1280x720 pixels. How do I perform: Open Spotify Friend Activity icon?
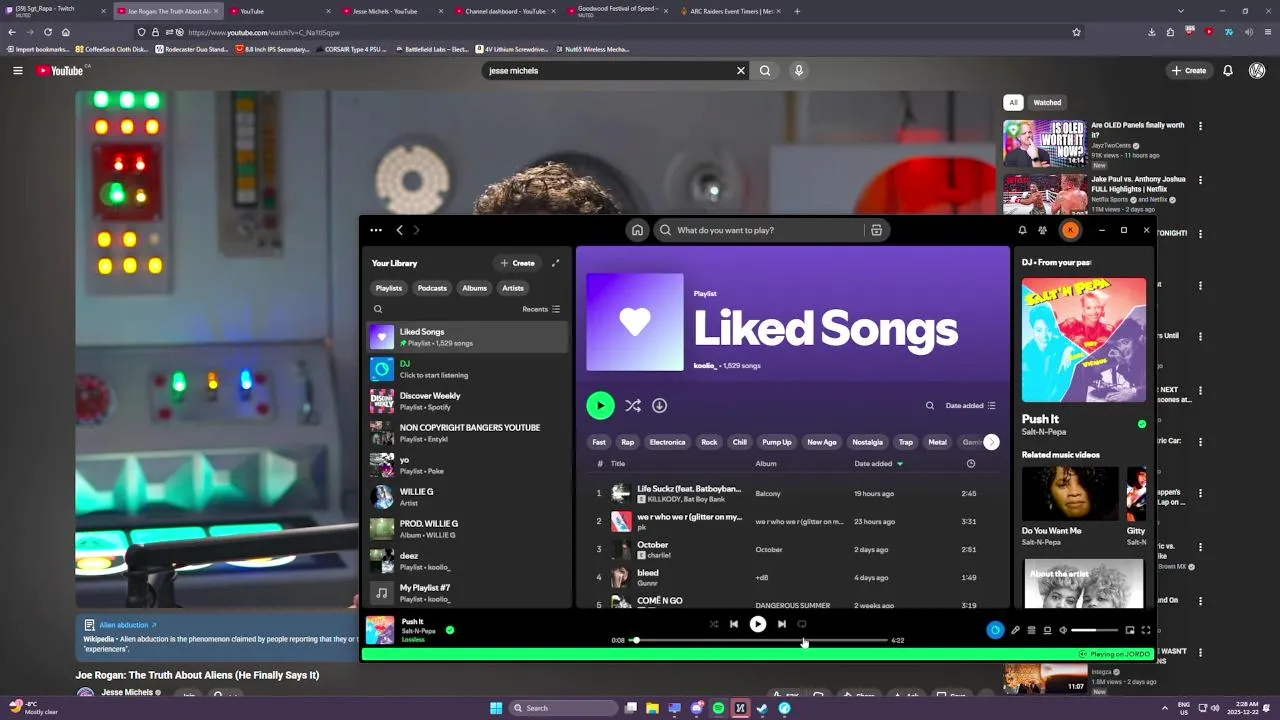[x=1043, y=230]
